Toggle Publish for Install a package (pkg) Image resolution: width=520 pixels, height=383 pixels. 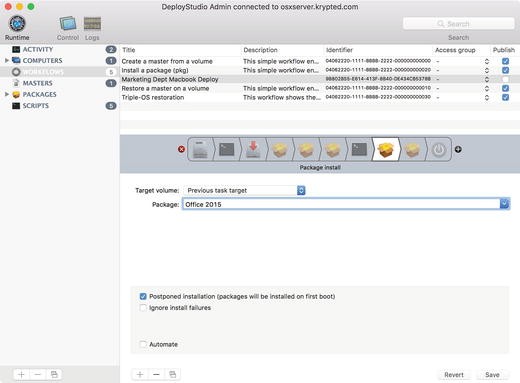505,70
